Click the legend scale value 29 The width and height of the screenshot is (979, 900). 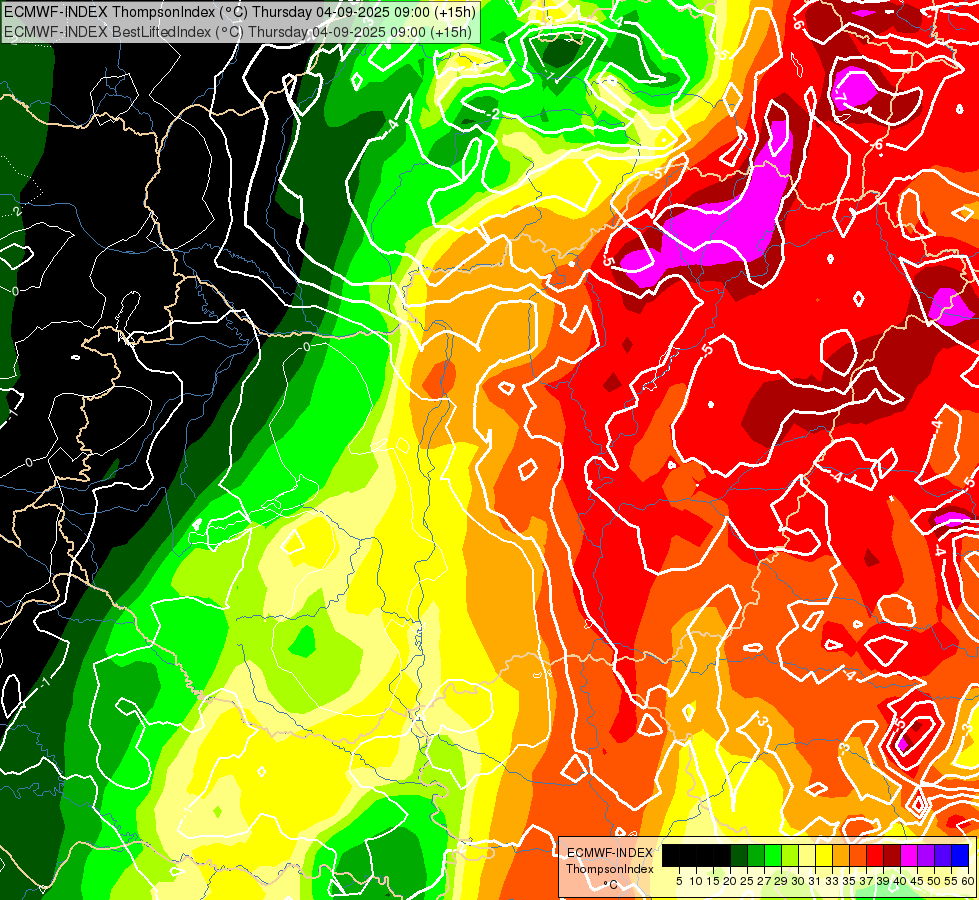(782, 881)
